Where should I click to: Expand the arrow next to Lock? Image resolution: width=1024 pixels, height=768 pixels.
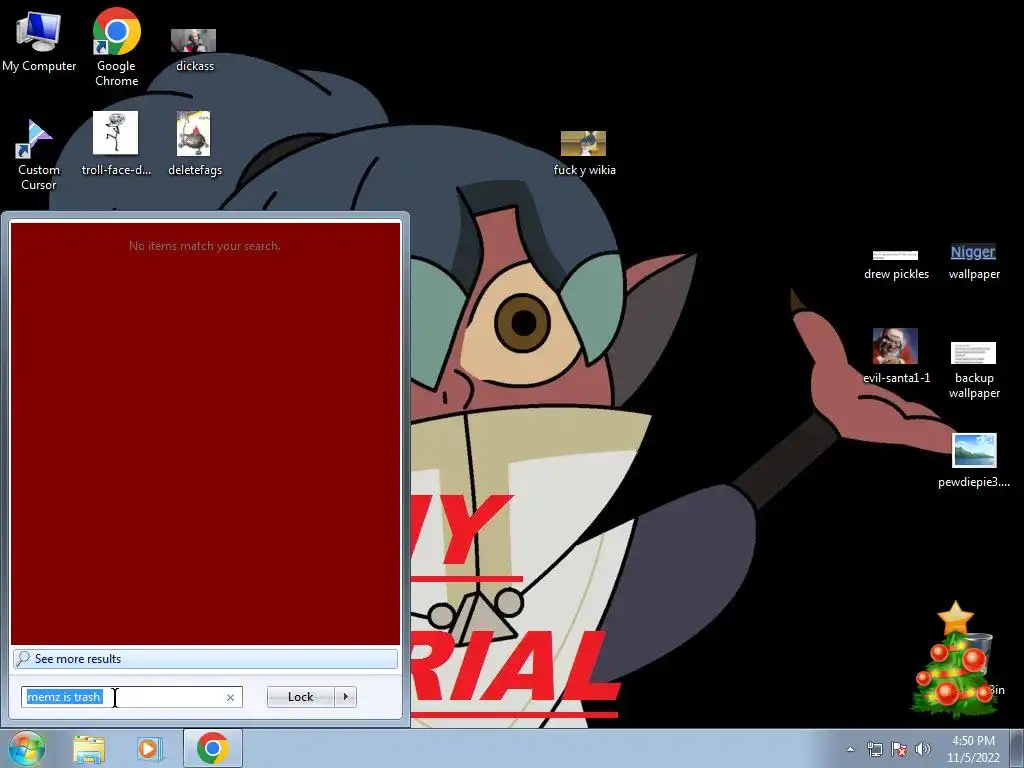[x=345, y=697]
